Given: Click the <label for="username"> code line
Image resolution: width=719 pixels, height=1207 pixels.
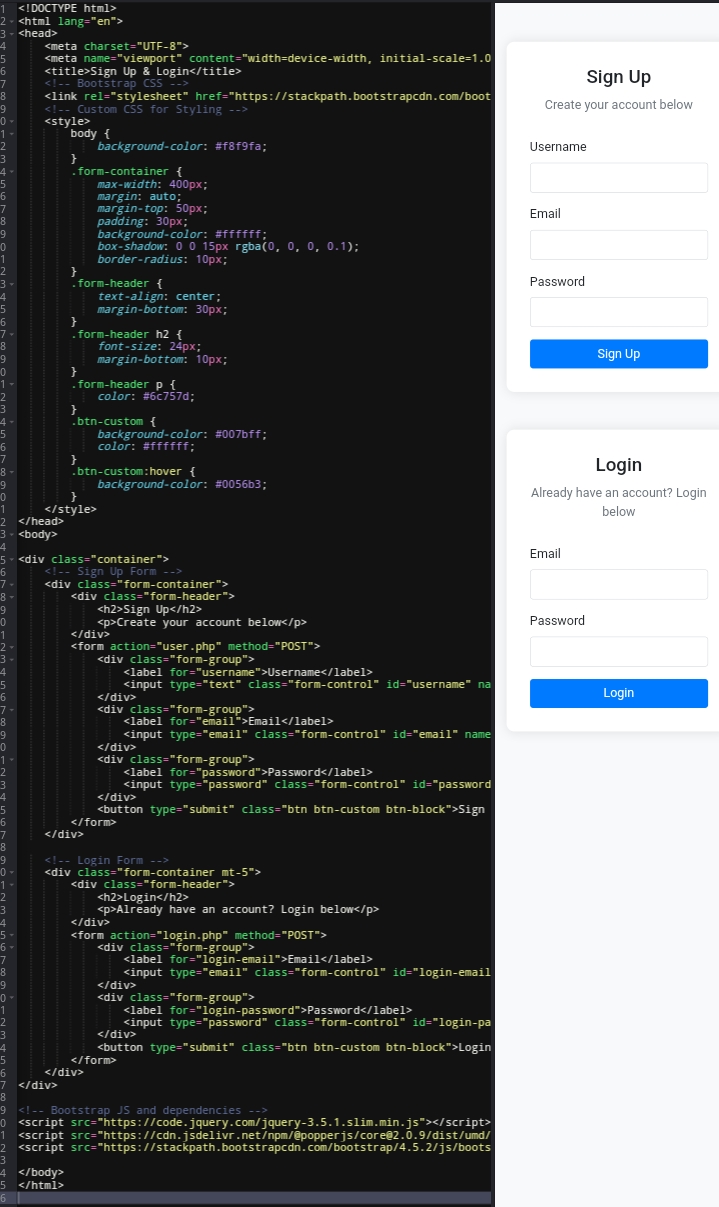Looking at the screenshot, I should click(248, 672).
